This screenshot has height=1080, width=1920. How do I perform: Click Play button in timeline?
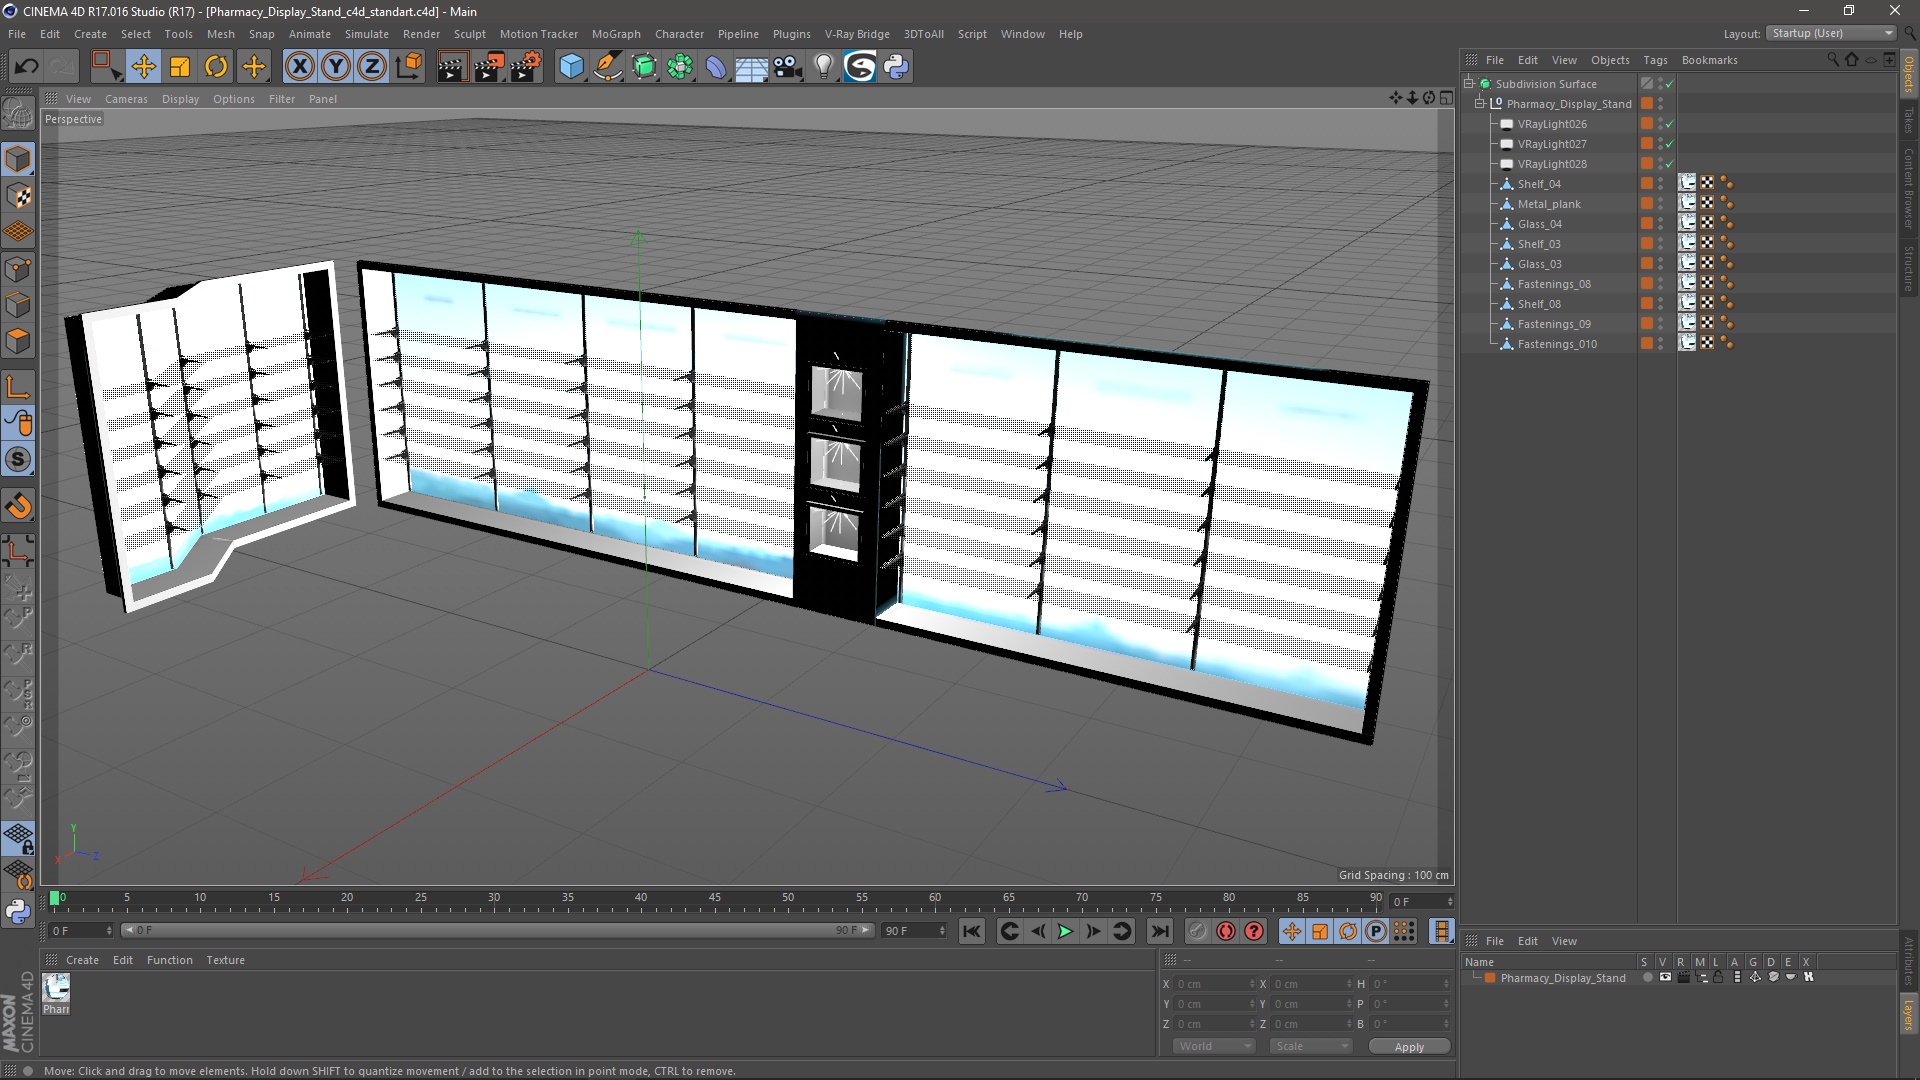click(1065, 931)
